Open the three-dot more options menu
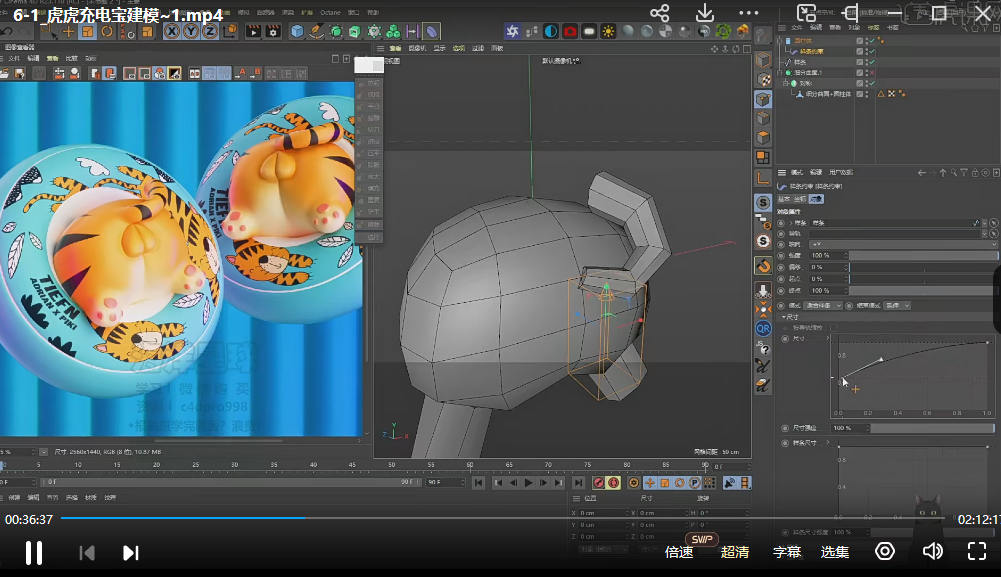Screen dimensions: 1001x577 pos(748,13)
